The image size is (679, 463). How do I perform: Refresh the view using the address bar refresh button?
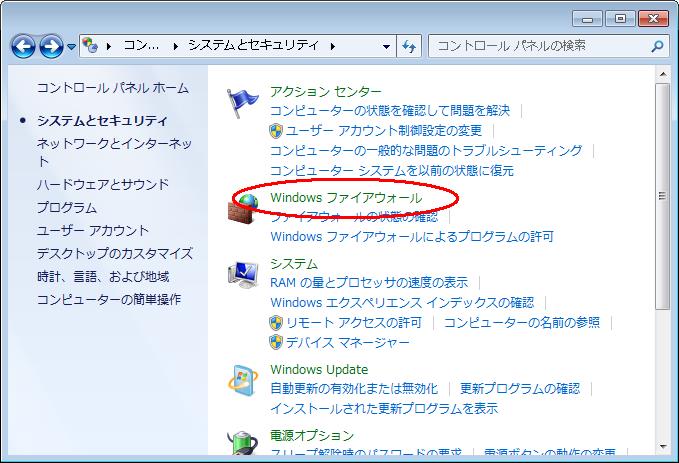point(408,46)
